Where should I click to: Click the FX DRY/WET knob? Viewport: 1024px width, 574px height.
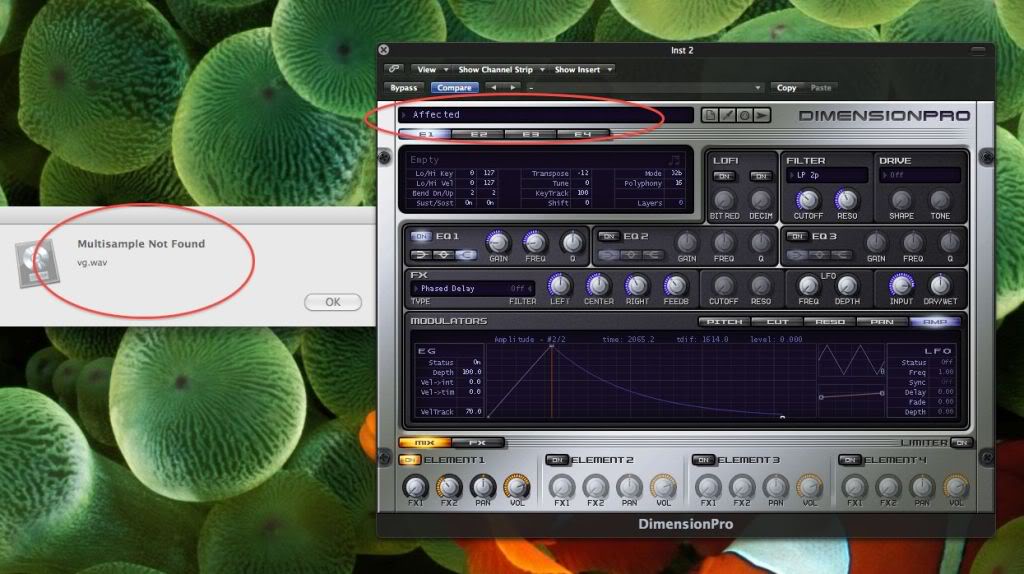[940, 285]
